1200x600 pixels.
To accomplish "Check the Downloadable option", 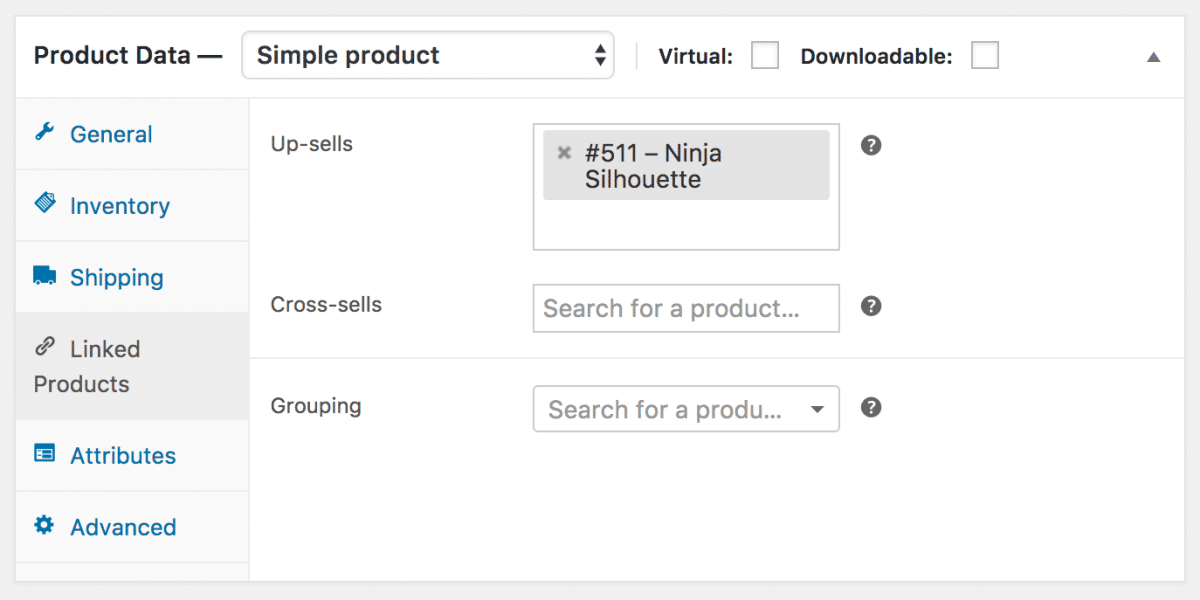I will (x=984, y=56).
